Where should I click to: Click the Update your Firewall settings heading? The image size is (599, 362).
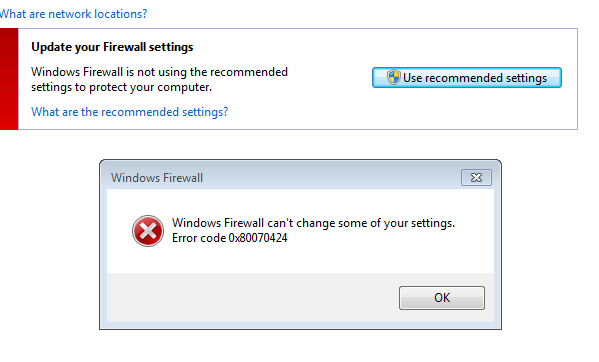[x=112, y=47]
